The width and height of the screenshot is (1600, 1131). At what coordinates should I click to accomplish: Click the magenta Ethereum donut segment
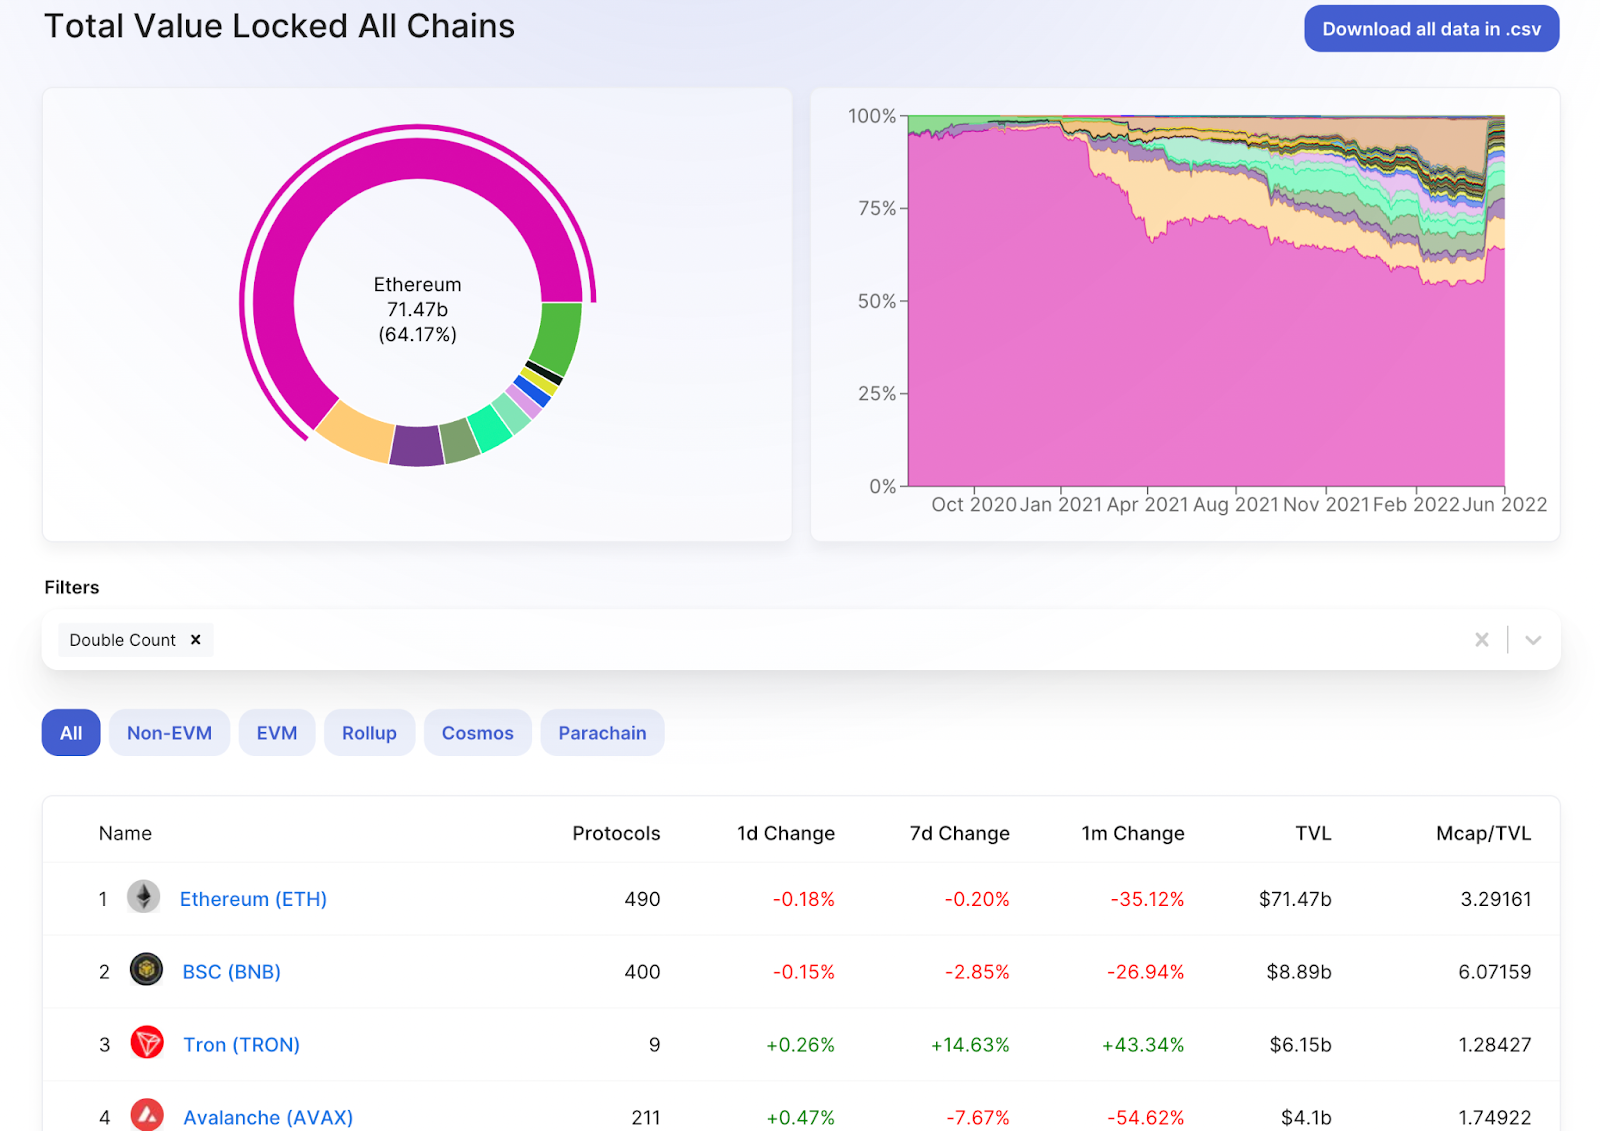(x=418, y=158)
